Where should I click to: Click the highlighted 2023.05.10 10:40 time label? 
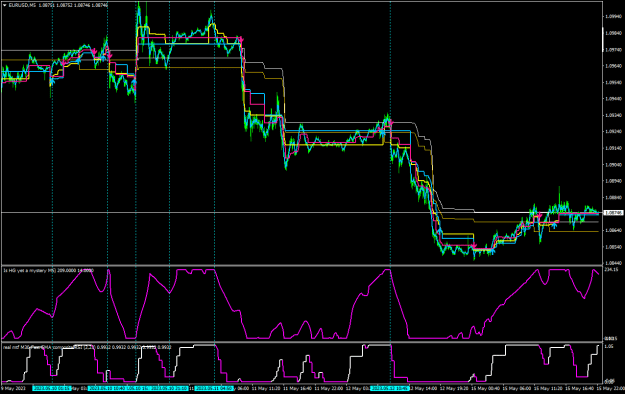pyautogui.click(x=107, y=388)
